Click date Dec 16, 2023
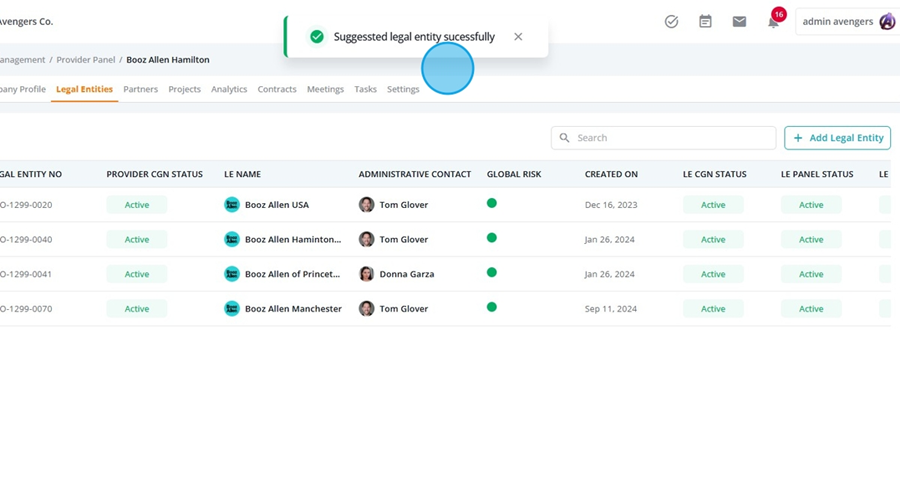The image size is (900, 502). tap(611, 205)
